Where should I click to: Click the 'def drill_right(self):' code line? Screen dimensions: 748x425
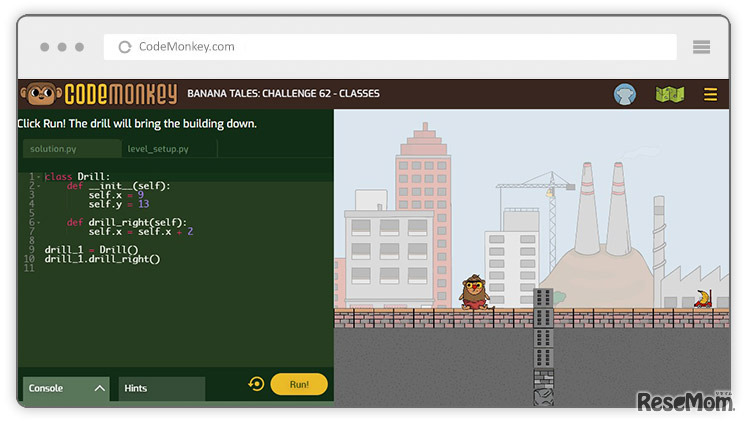click(x=127, y=223)
